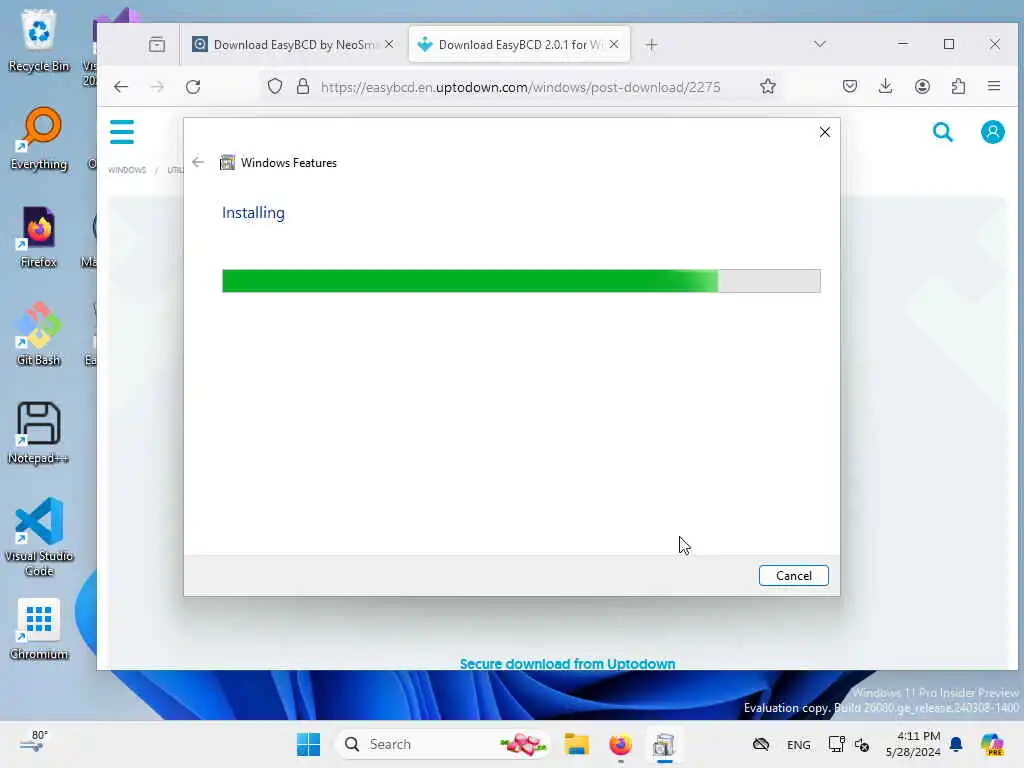Close the EasyBCD 2.0.1 tab
The height and width of the screenshot is (768, 1024).
click(614, 44)
